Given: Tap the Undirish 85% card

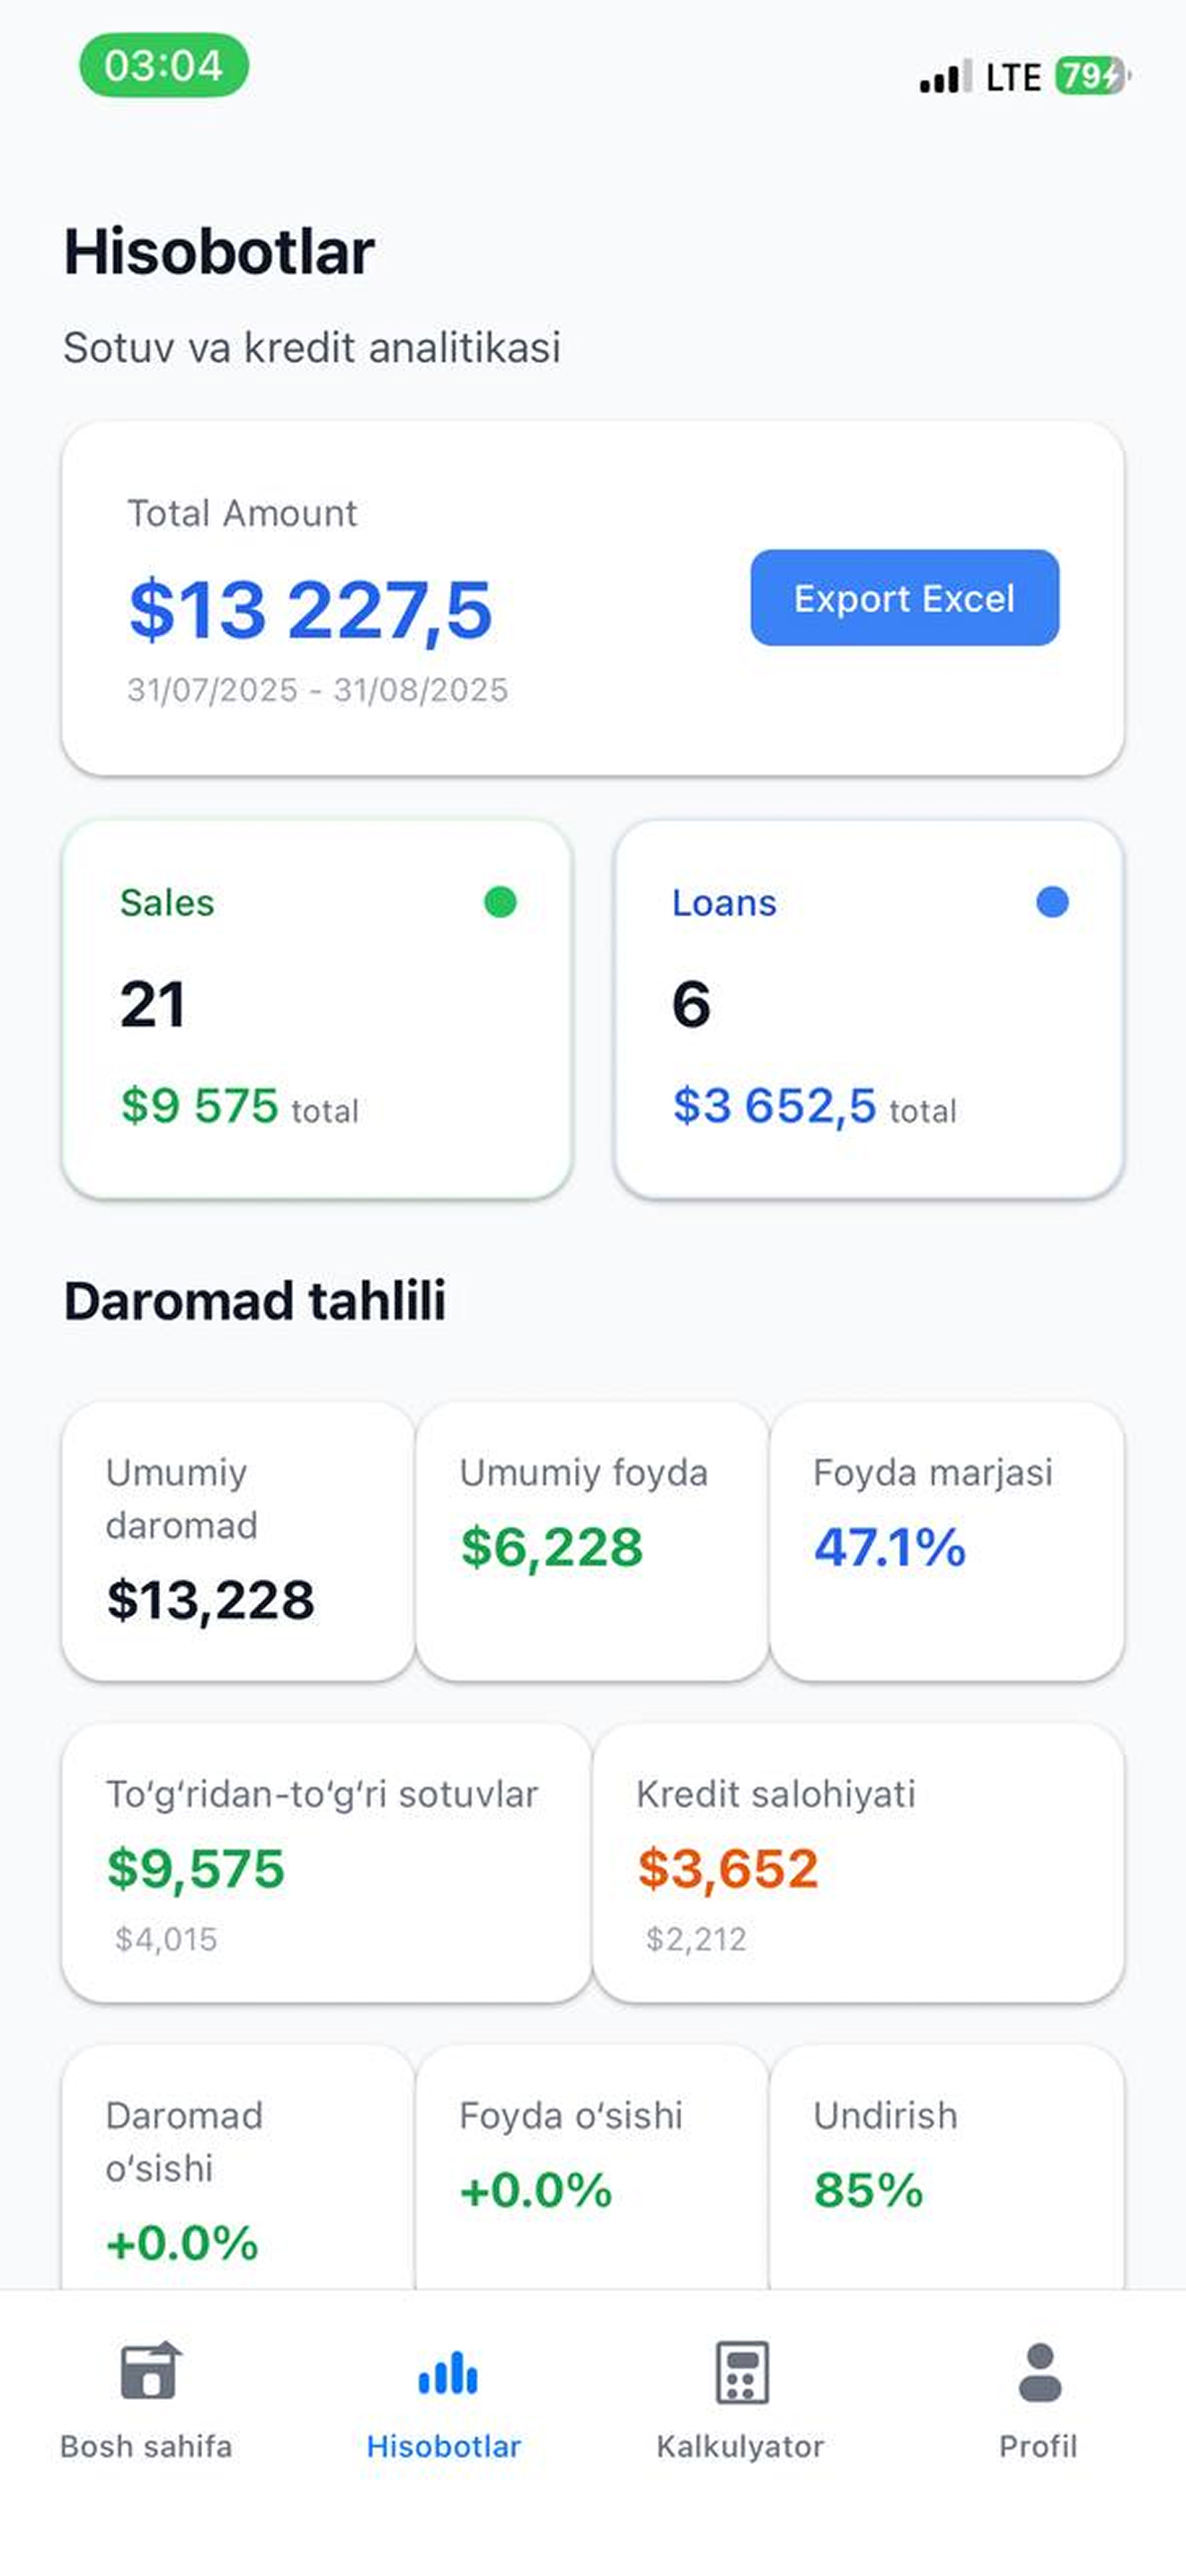Looking at the screenshot, I should click(947, 2167).
